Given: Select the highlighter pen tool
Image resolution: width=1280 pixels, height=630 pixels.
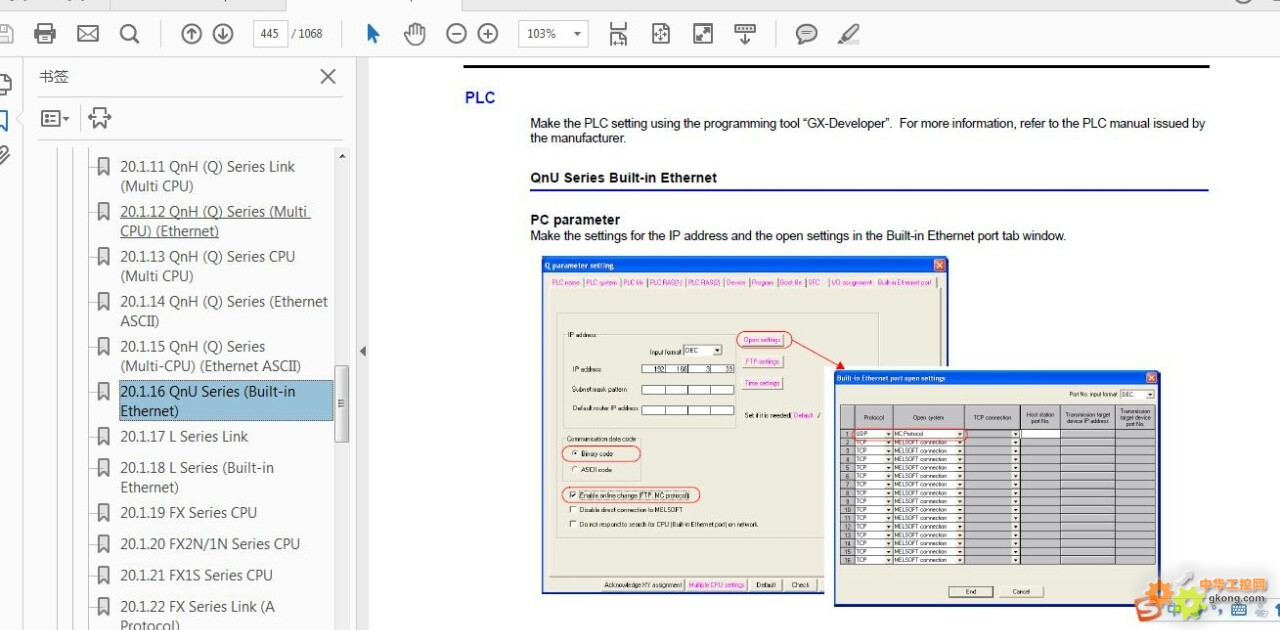Looking at the screenshot, I should coord(848,34).
